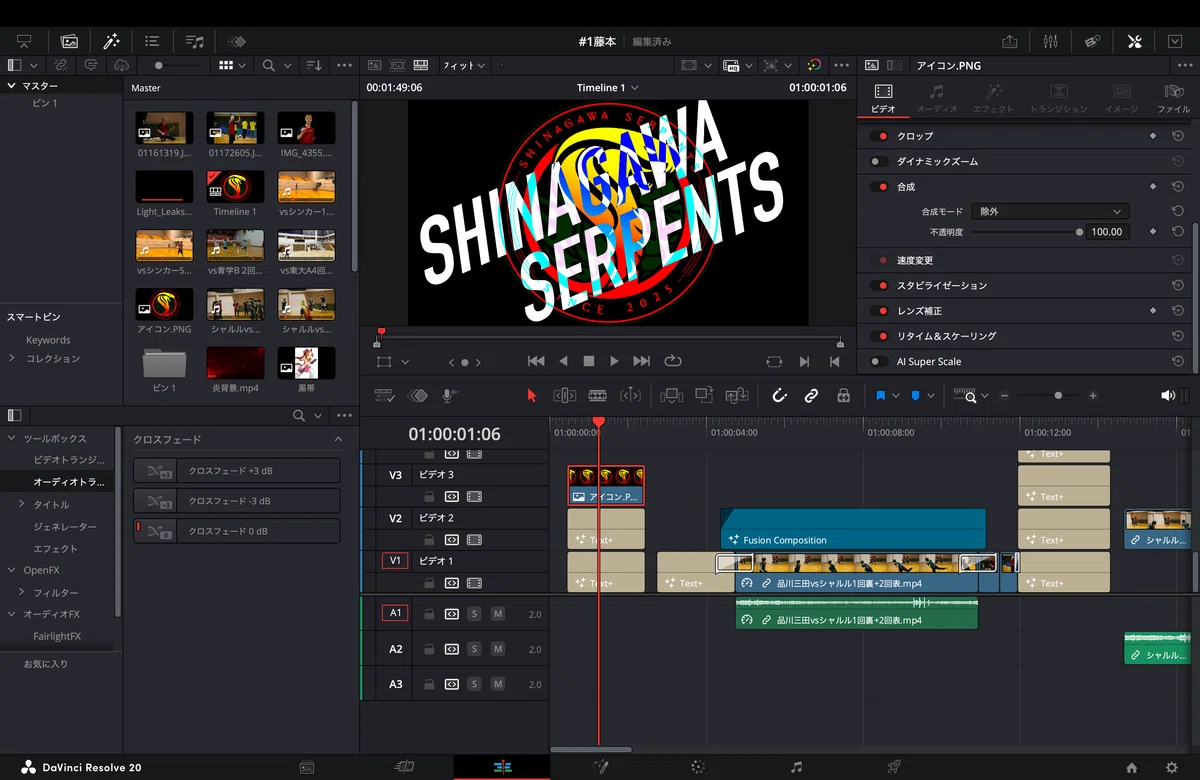This screenshot has height=780, width=1200.
Task: Switch to the Deliver page rocket icon
Action: pos(894,767)
